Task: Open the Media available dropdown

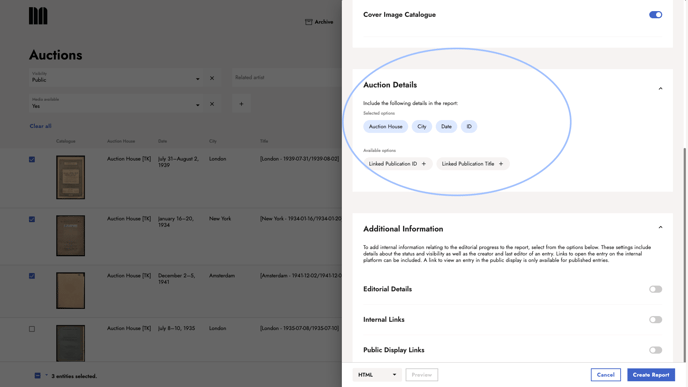Action: 115,104
